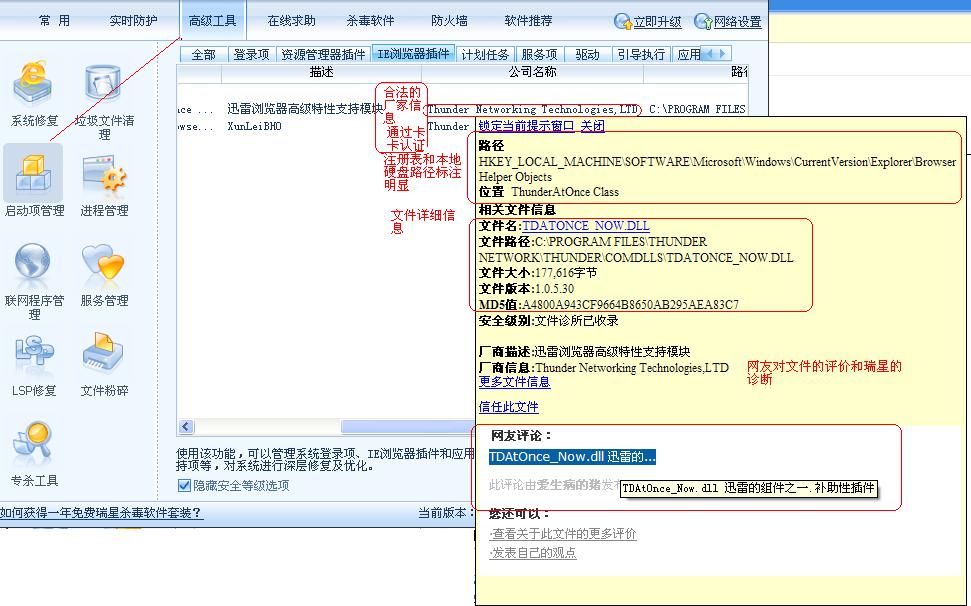This screenshot has height=606, width=971.
Task: Toggle the 隐藏安全等级选项 checkbox
Action: point(183,485)
